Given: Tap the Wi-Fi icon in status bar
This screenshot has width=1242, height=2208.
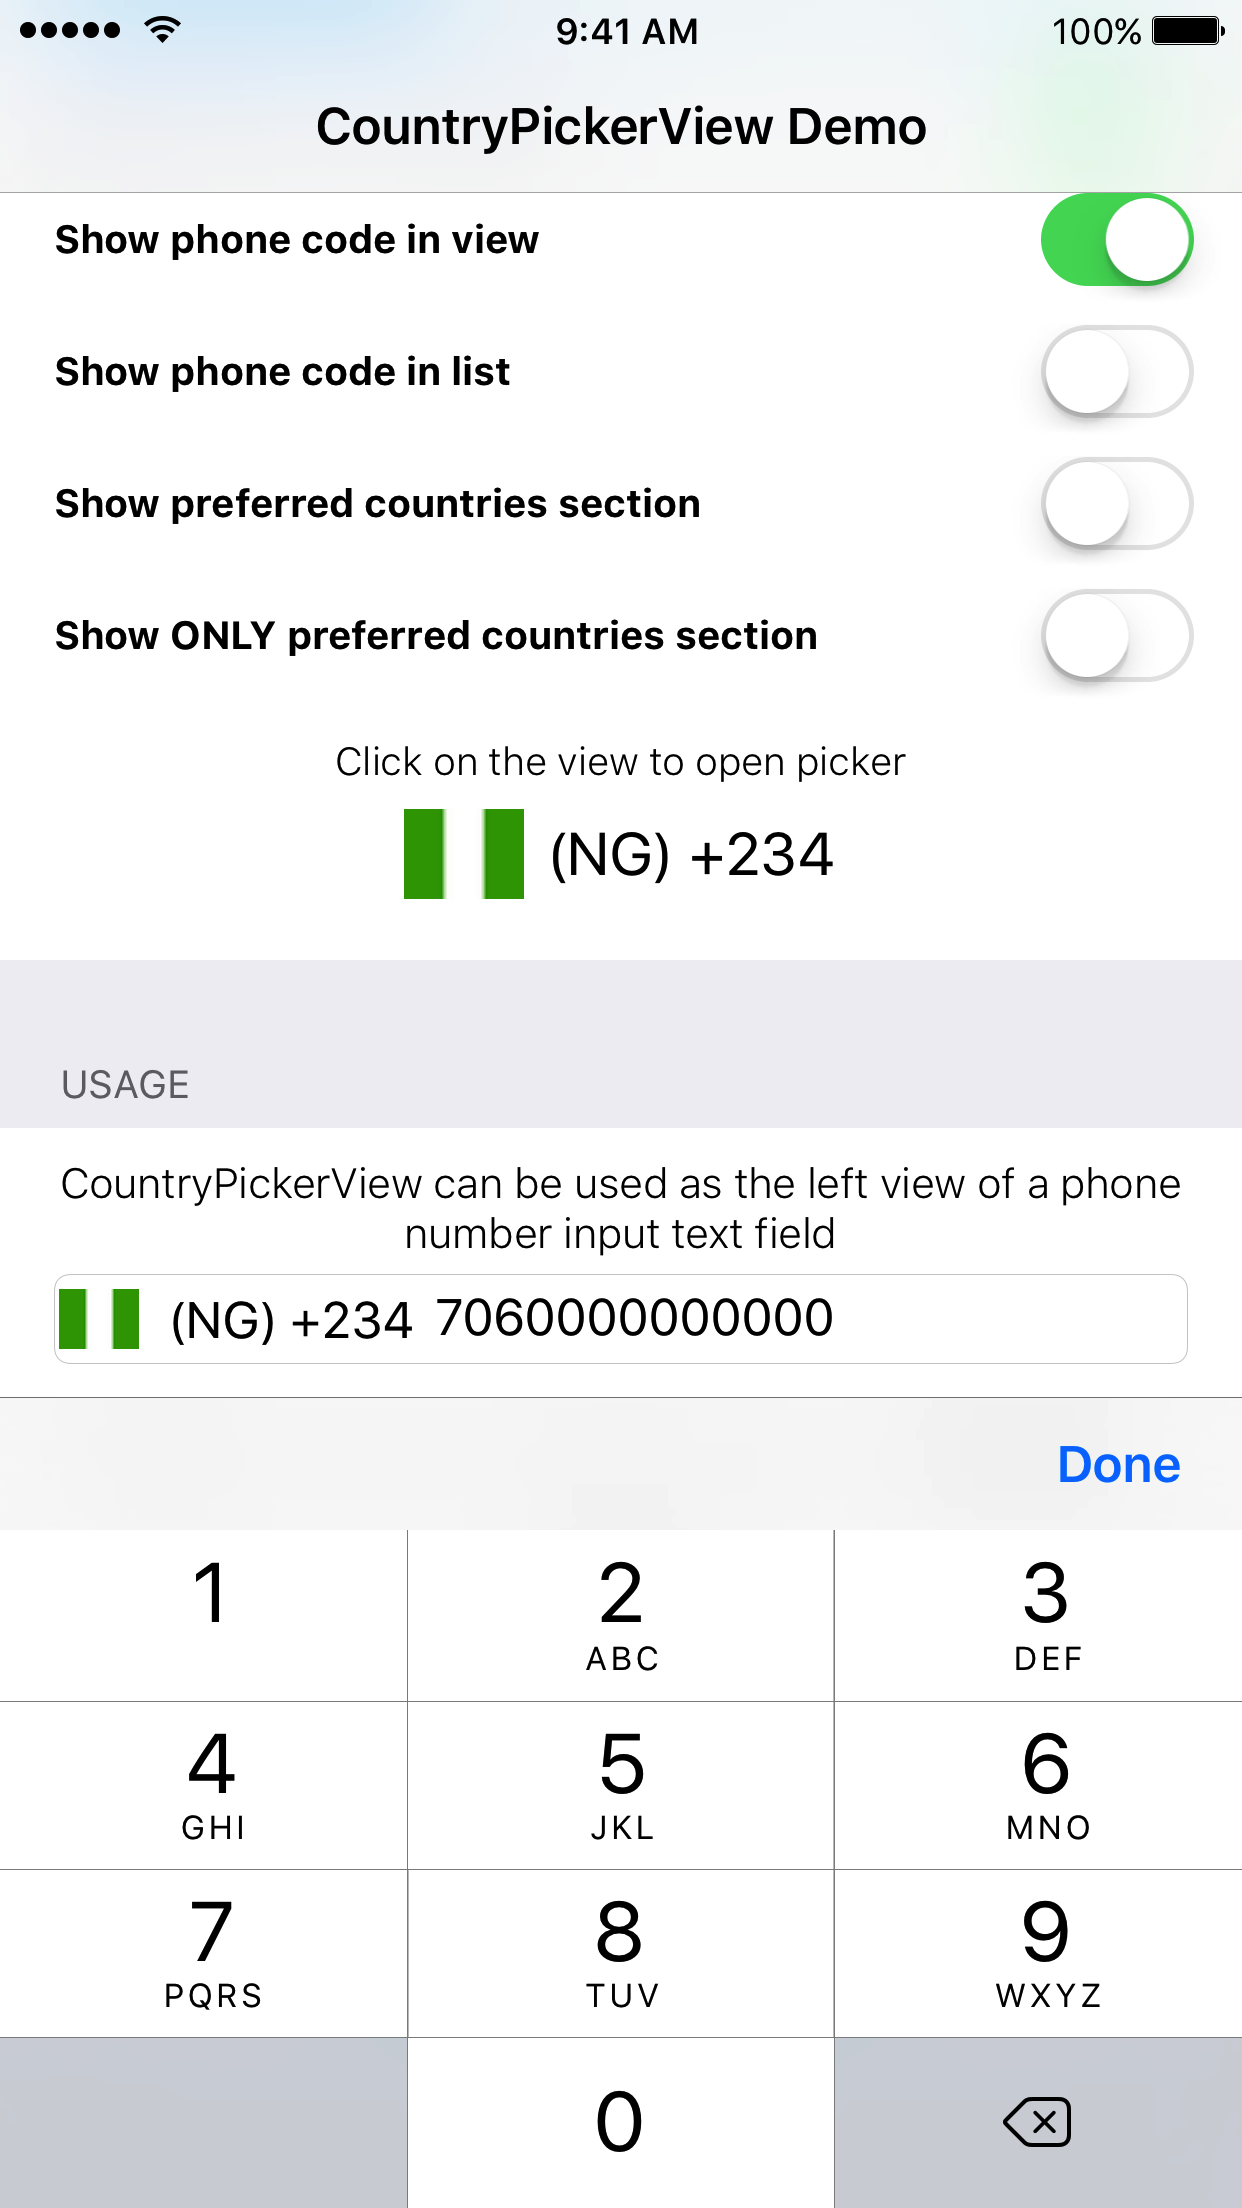Looking at the screenshot, I should click(x=162, y=30).
